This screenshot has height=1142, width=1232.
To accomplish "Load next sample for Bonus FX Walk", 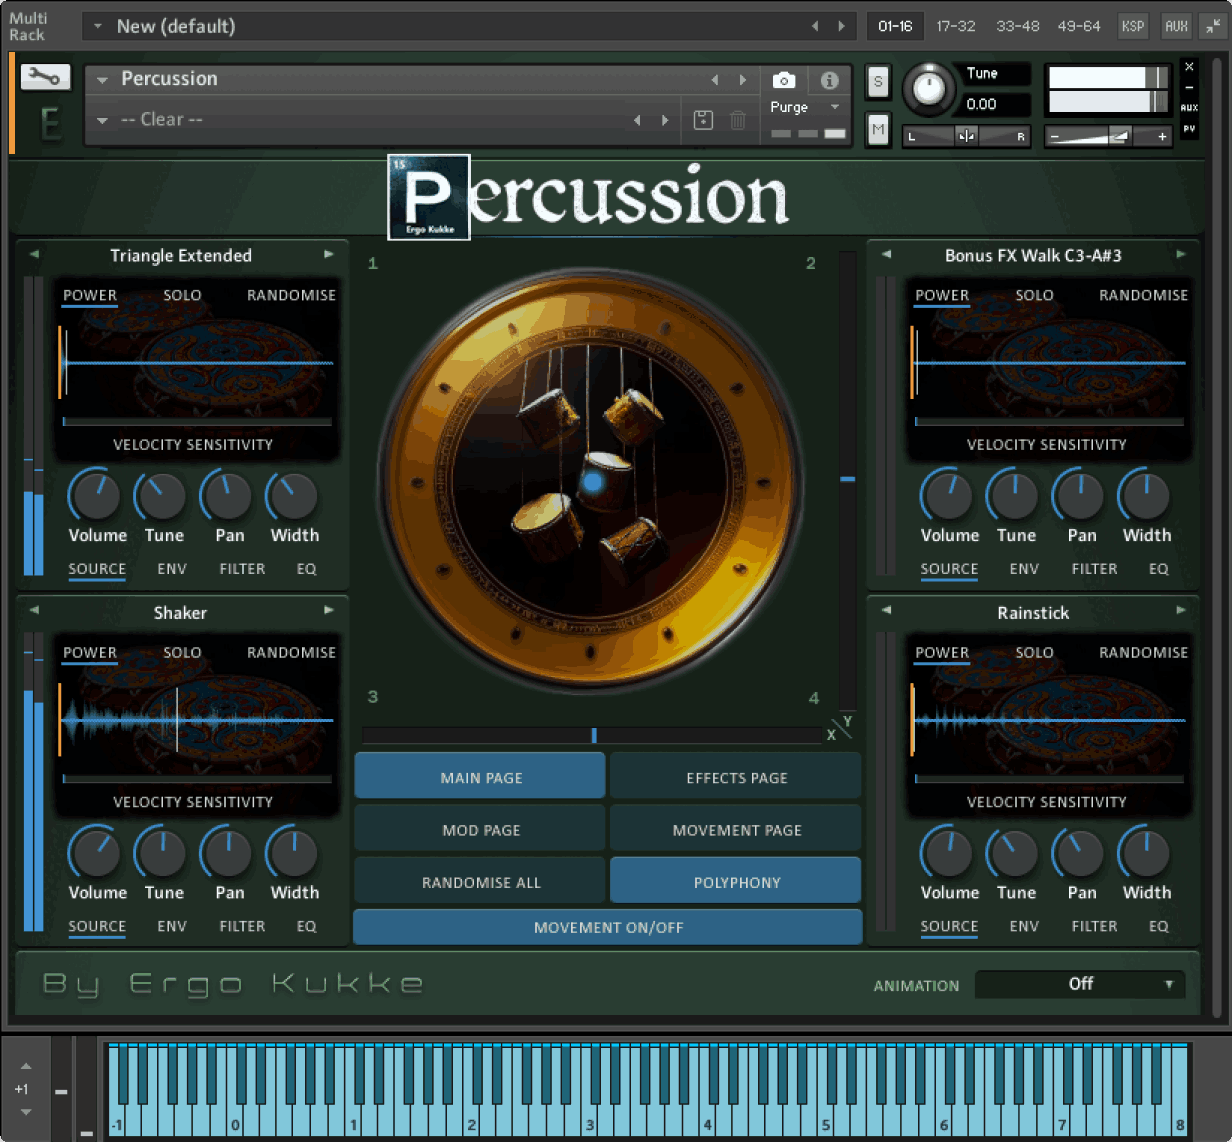I will tap(1181, 255).
